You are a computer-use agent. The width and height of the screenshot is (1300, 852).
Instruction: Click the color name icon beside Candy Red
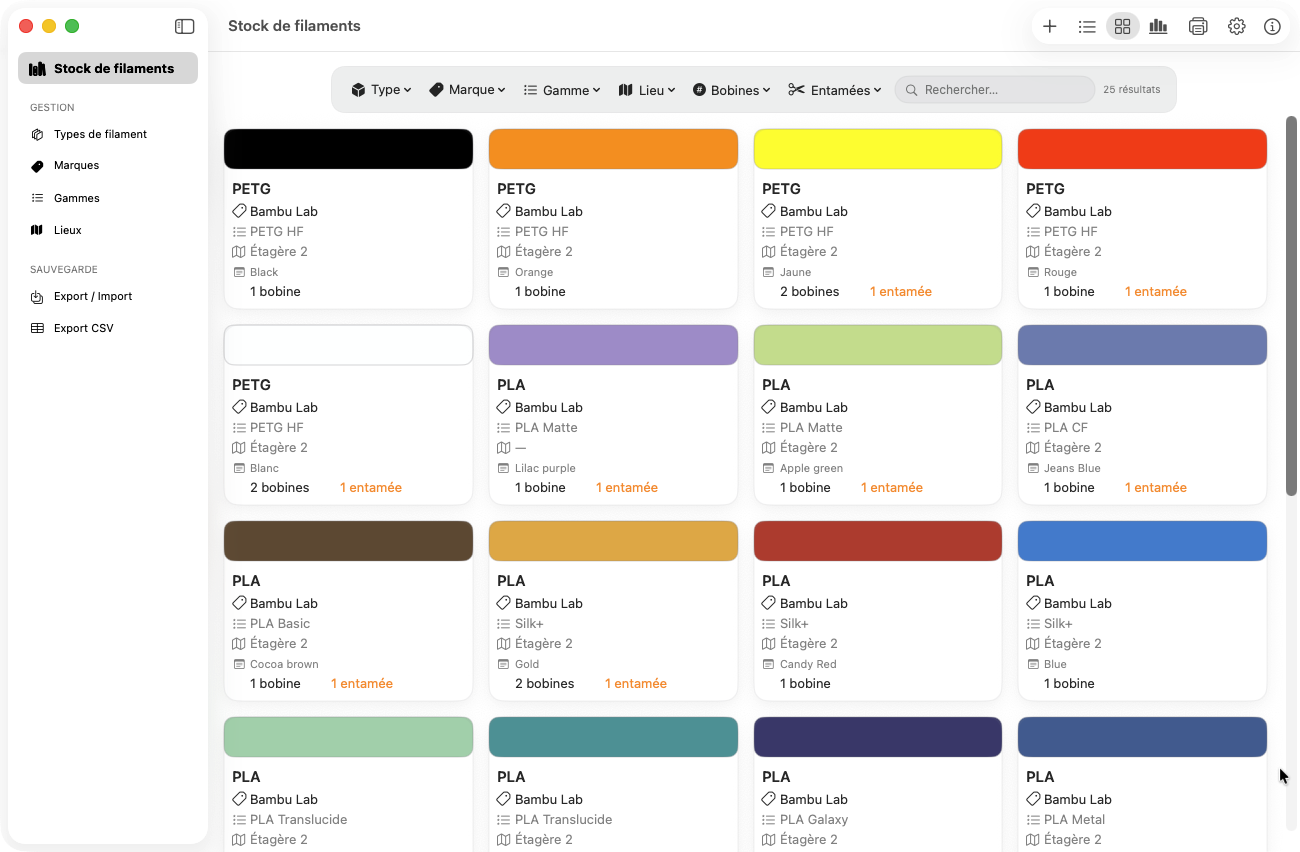769,664
